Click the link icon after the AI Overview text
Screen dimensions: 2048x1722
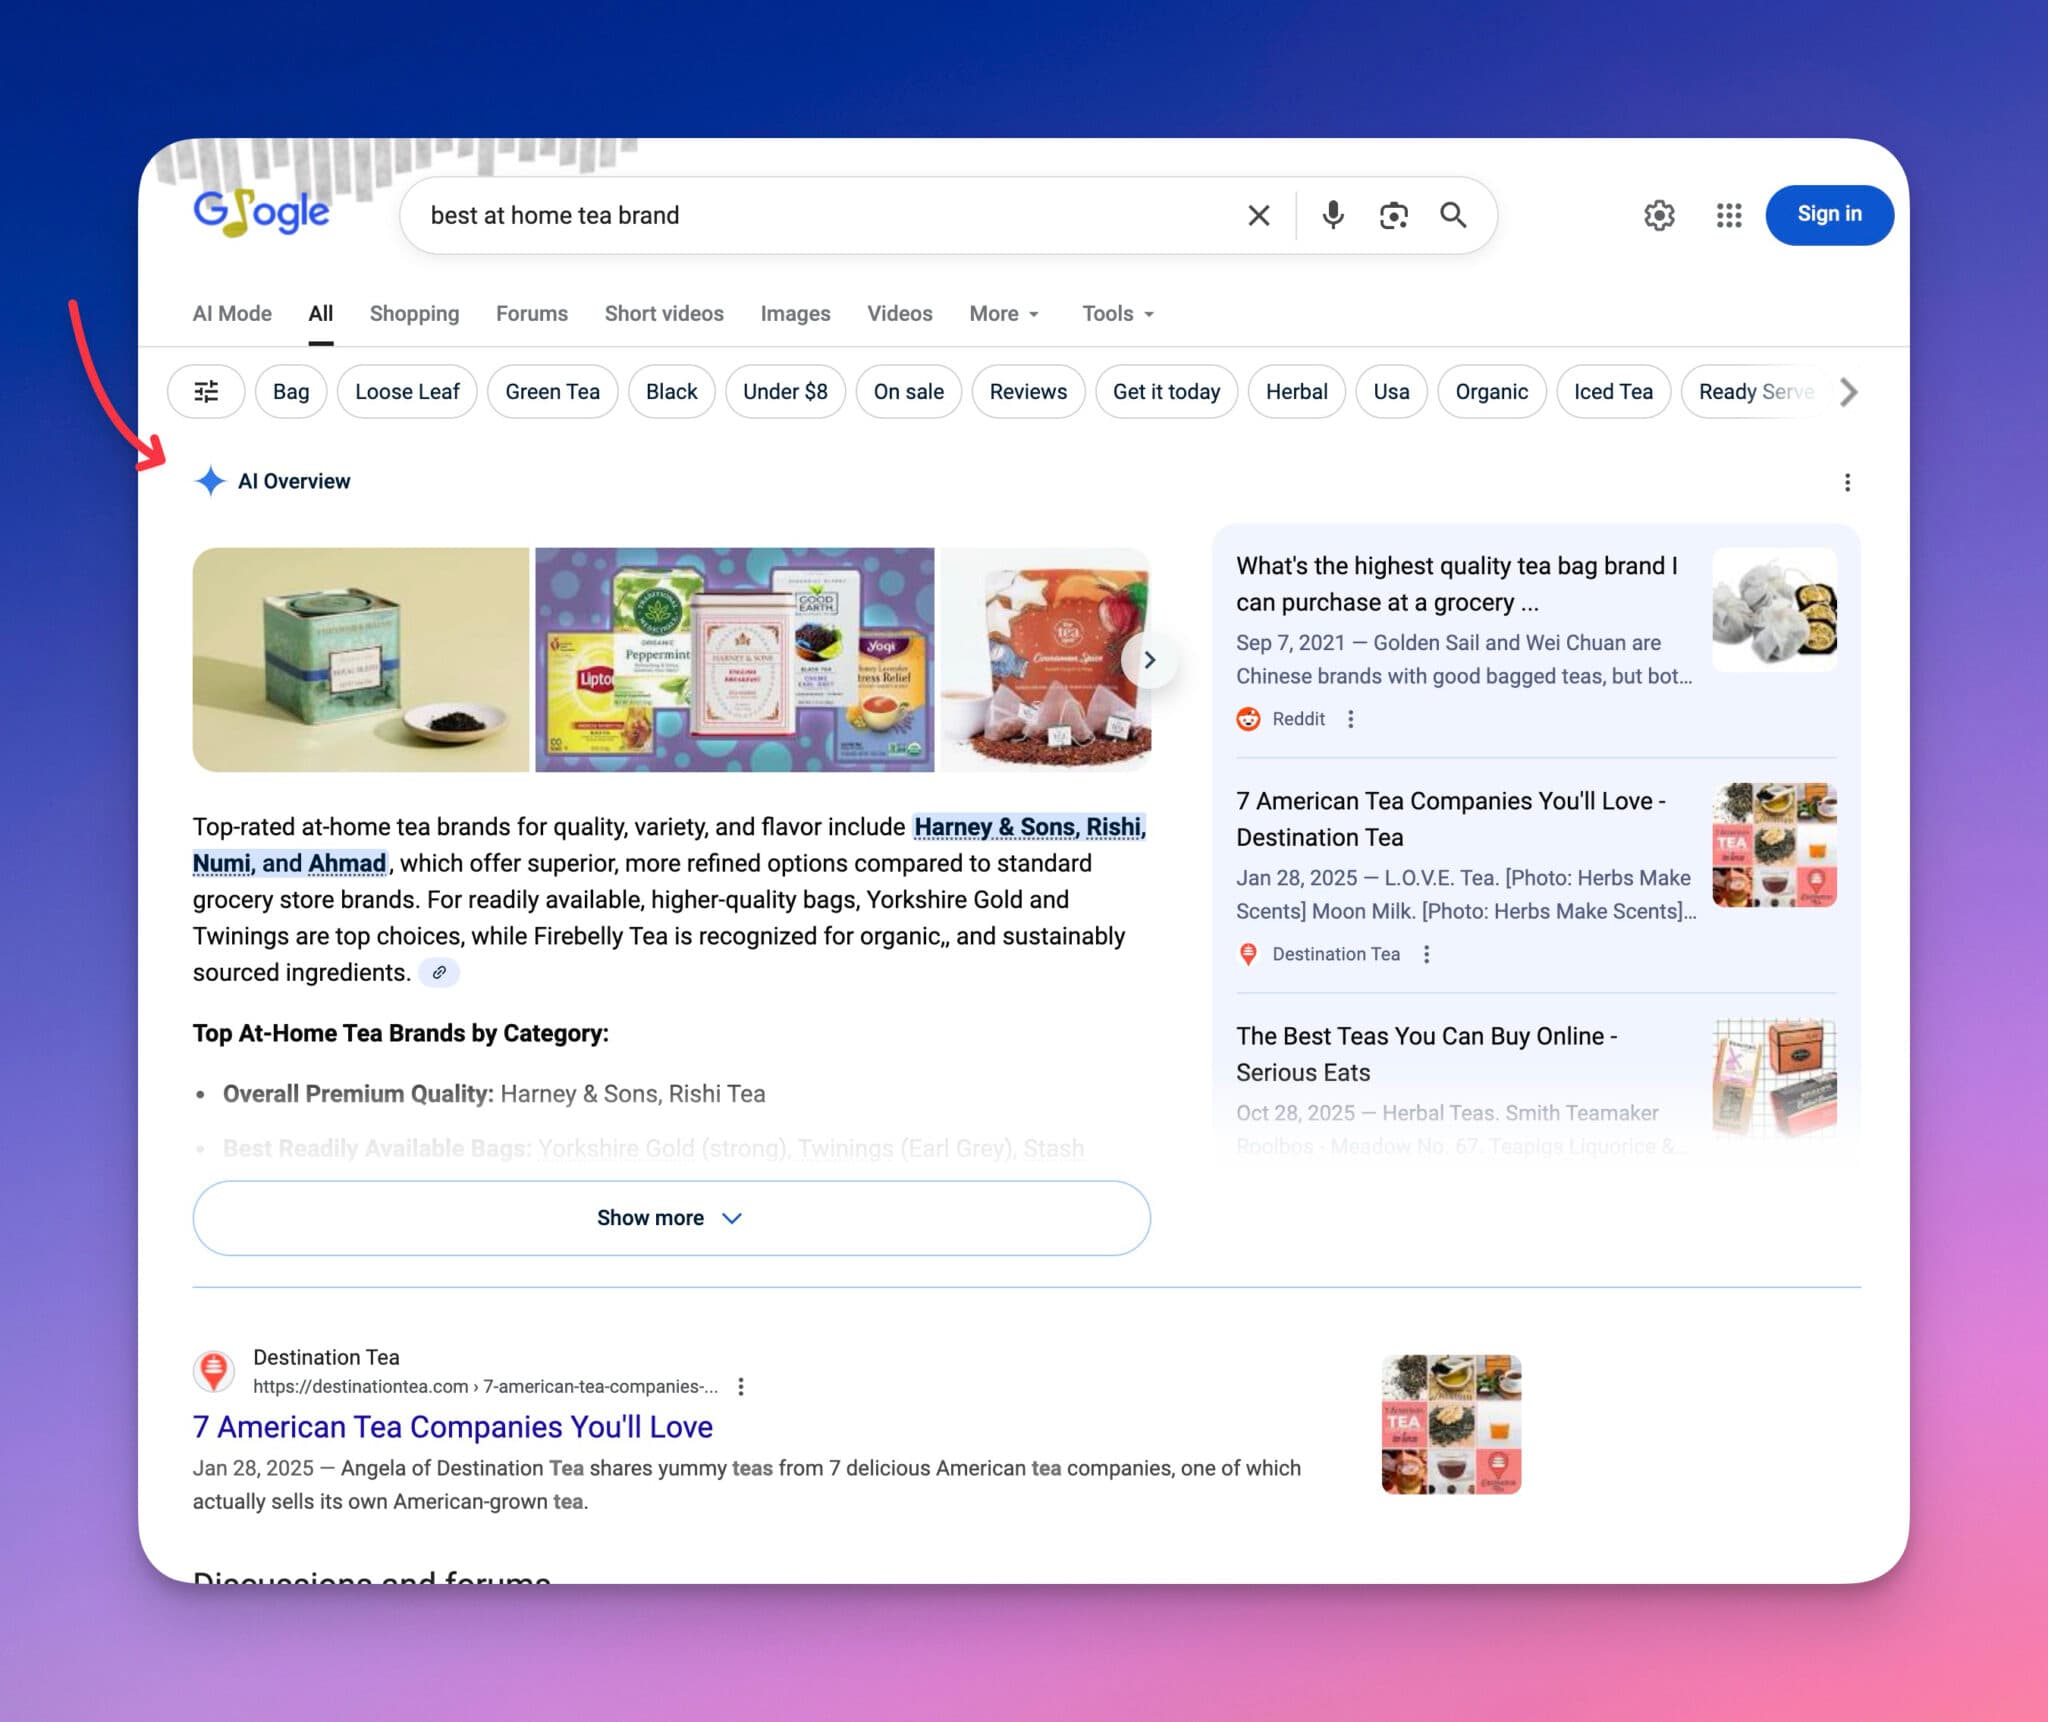[438, 971]
